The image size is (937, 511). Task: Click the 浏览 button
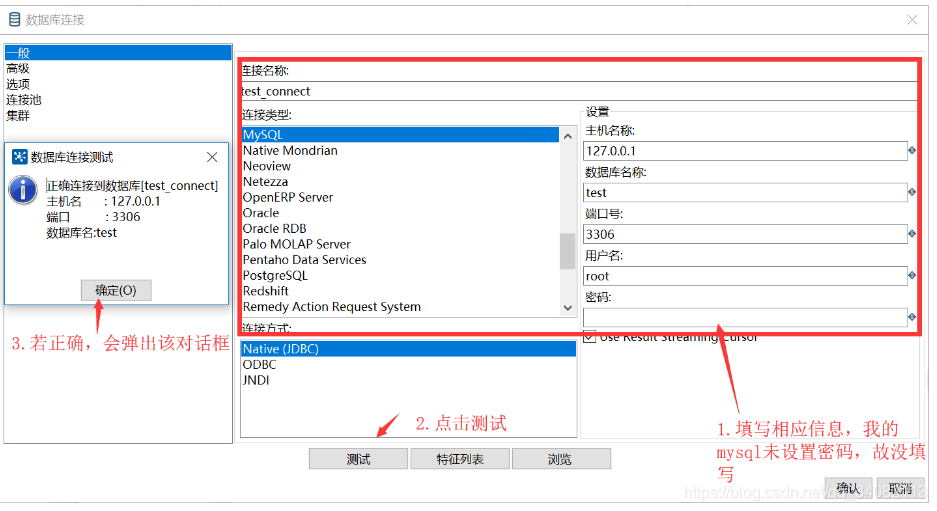point(561,459)
